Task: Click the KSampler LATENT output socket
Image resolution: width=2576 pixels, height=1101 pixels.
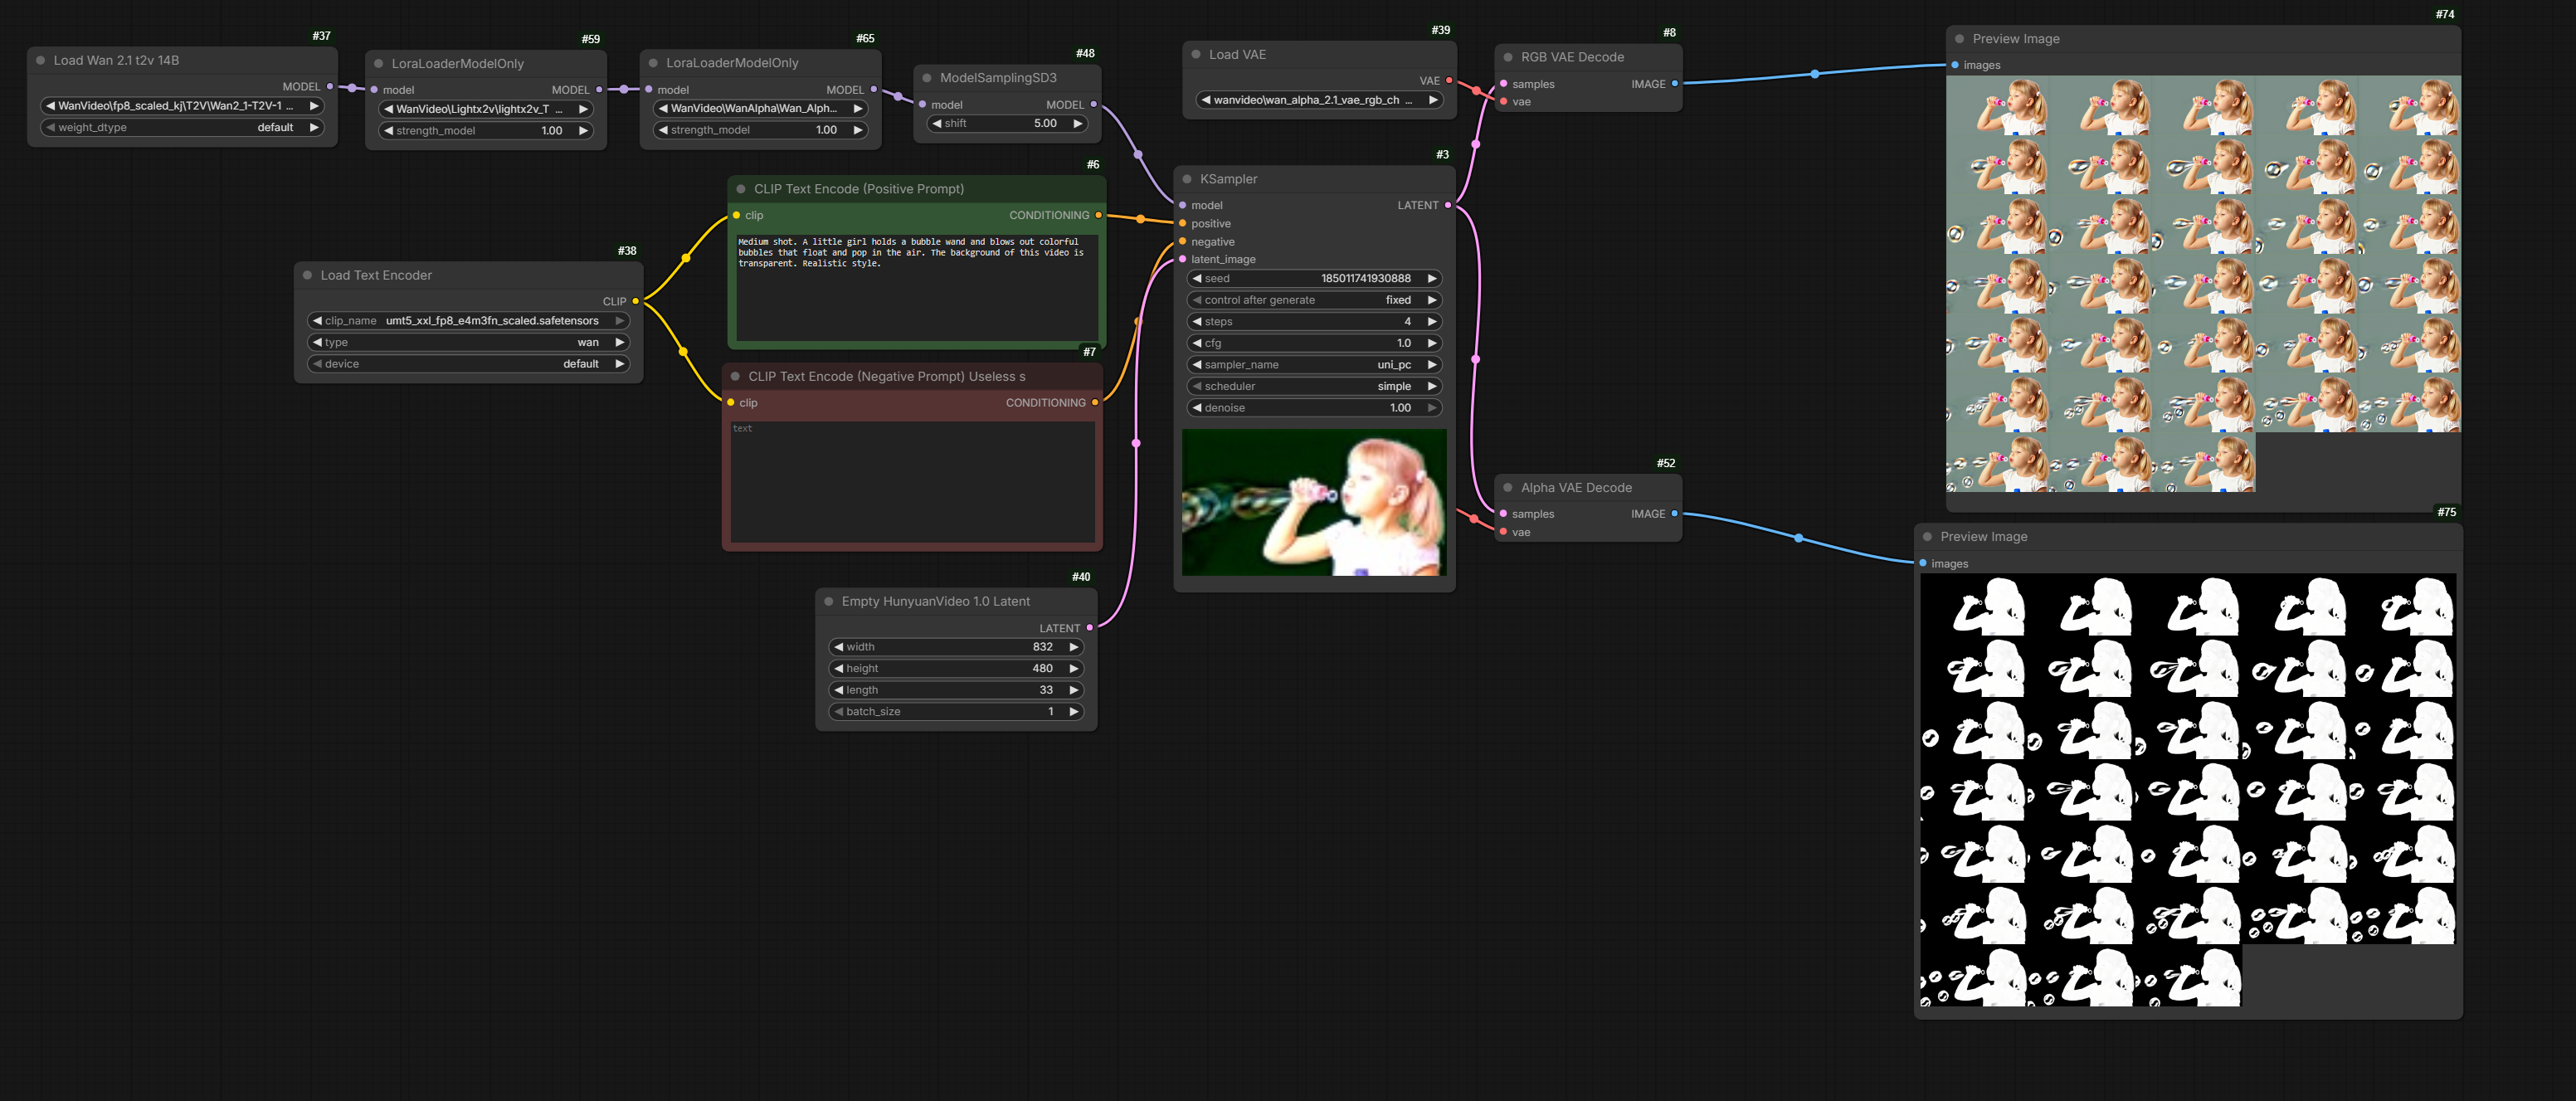Action: pyautogui.click(x=1447, y=205)
